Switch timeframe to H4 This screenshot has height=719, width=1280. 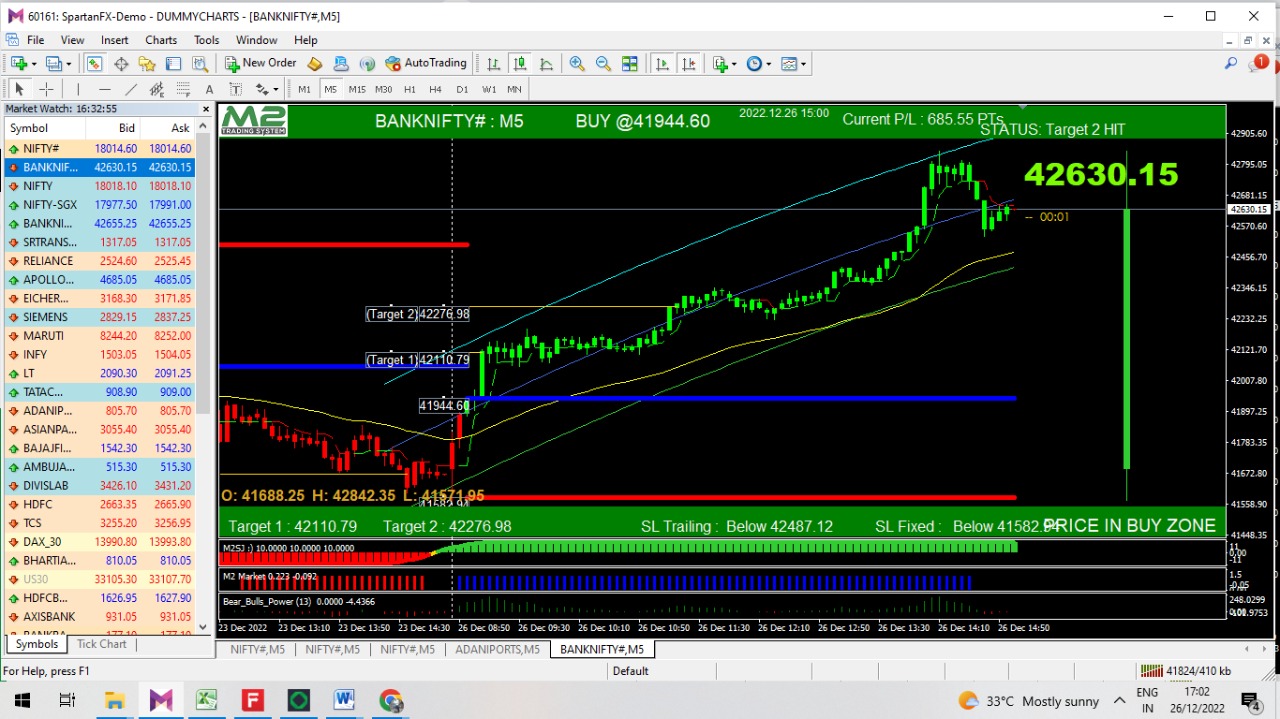435,89
